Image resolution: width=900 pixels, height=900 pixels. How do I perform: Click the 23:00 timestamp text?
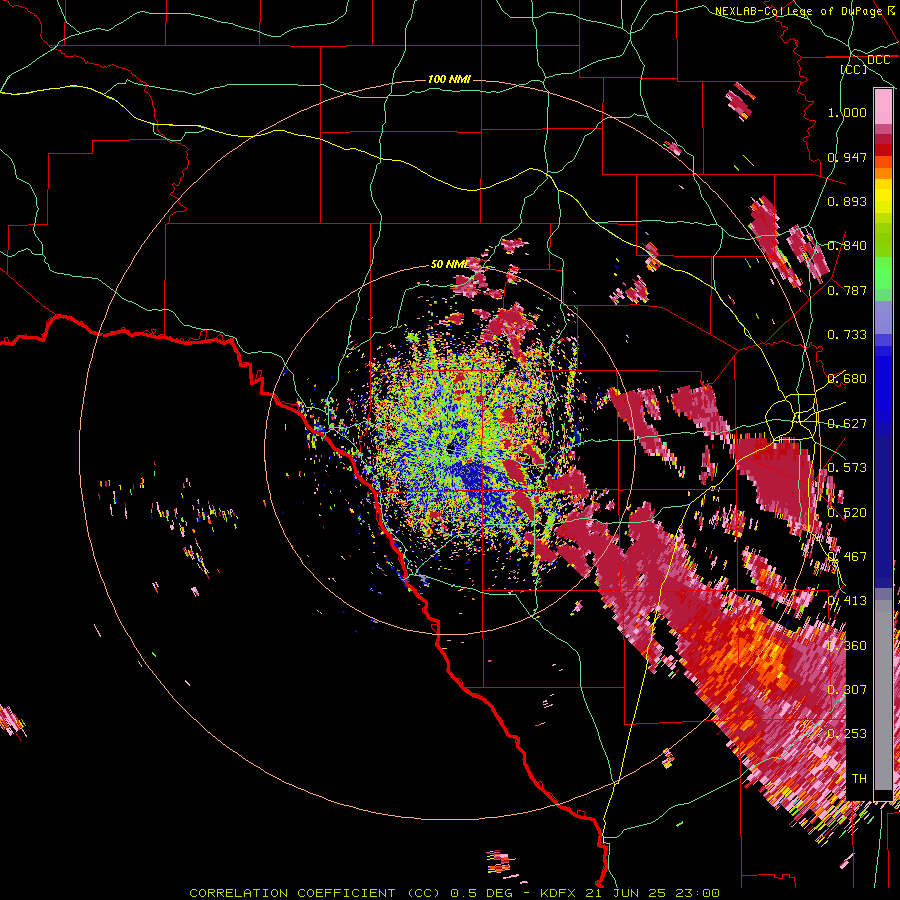pyautogui.click(x=697, y=893)
